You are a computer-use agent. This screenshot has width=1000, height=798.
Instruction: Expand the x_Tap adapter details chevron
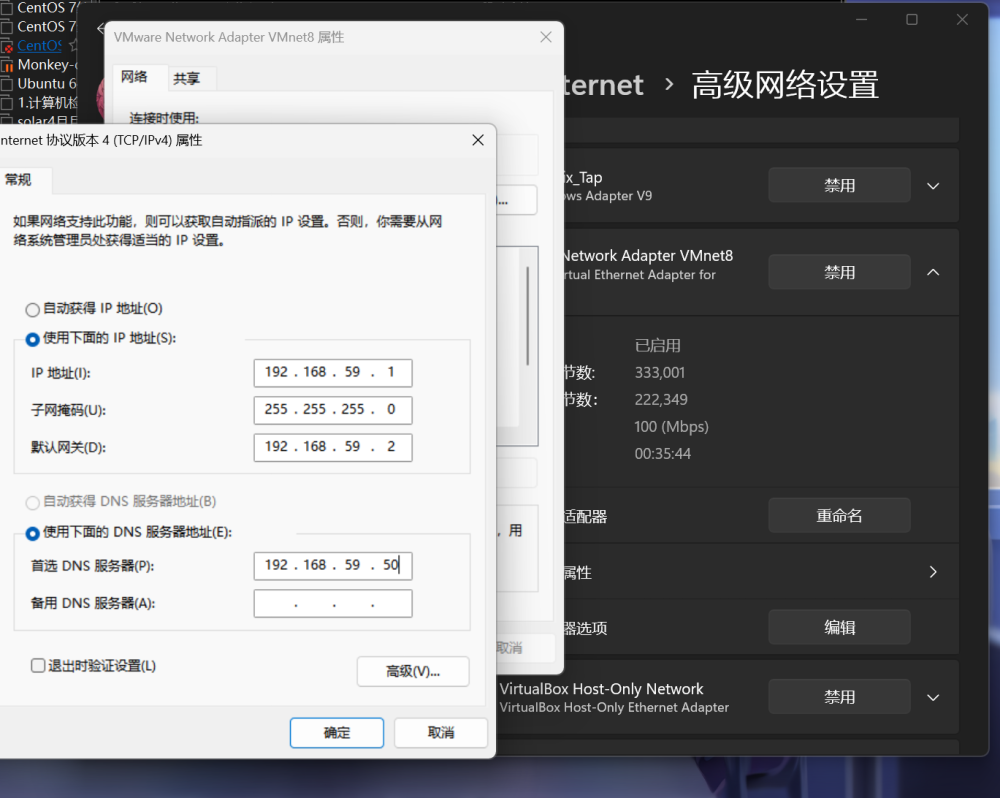point(933,186)
